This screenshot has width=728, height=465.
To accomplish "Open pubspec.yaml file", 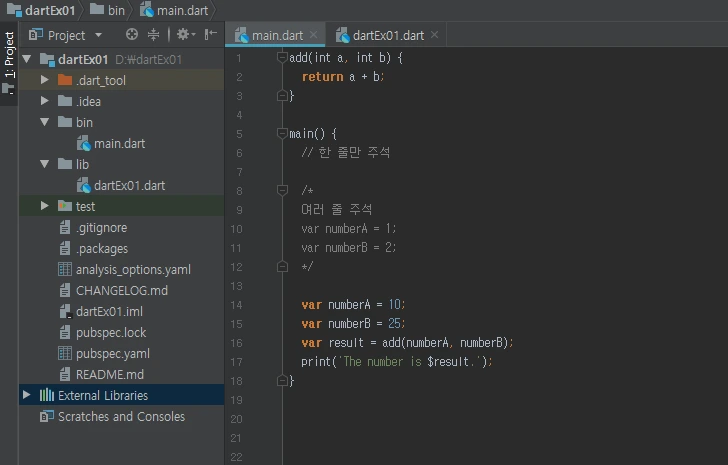I will coord(121,353).
